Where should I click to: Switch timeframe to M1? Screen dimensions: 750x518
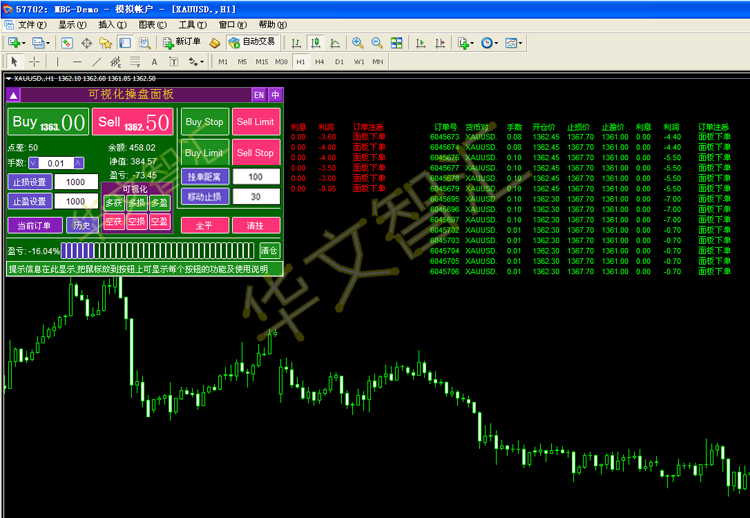click(x=223, y=61)
